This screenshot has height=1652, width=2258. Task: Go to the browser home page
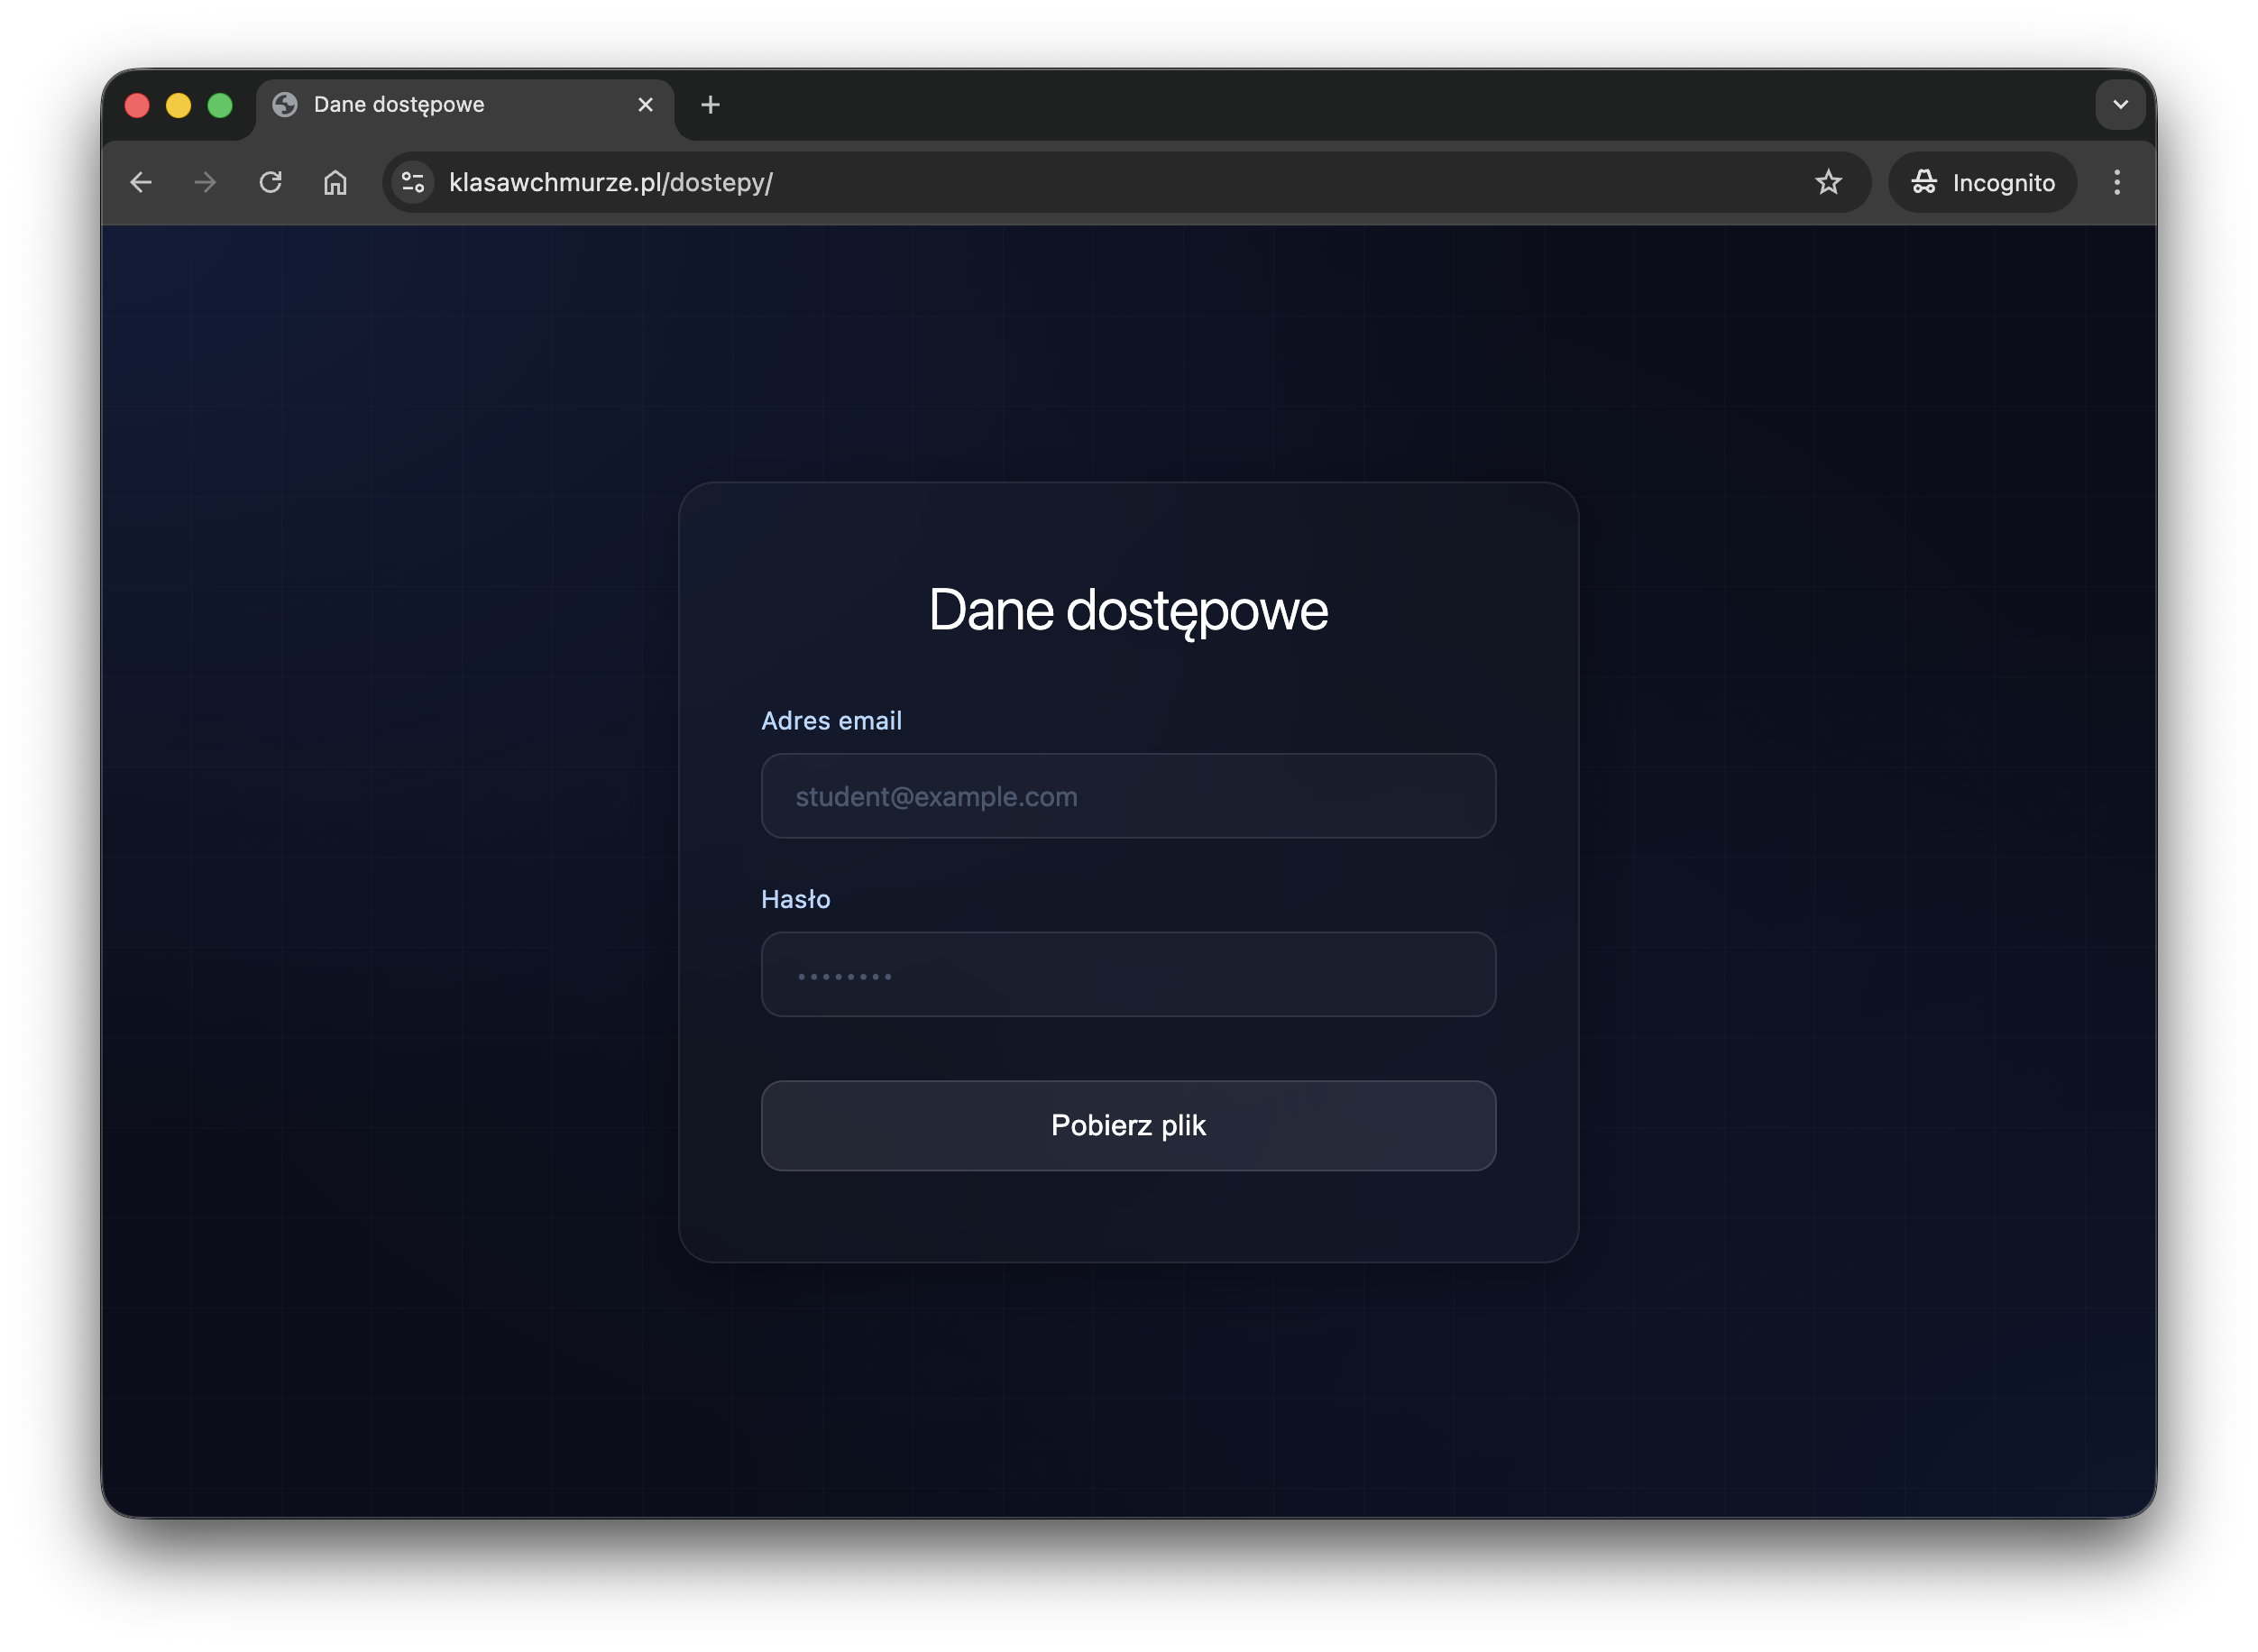[x=335, y=182]
